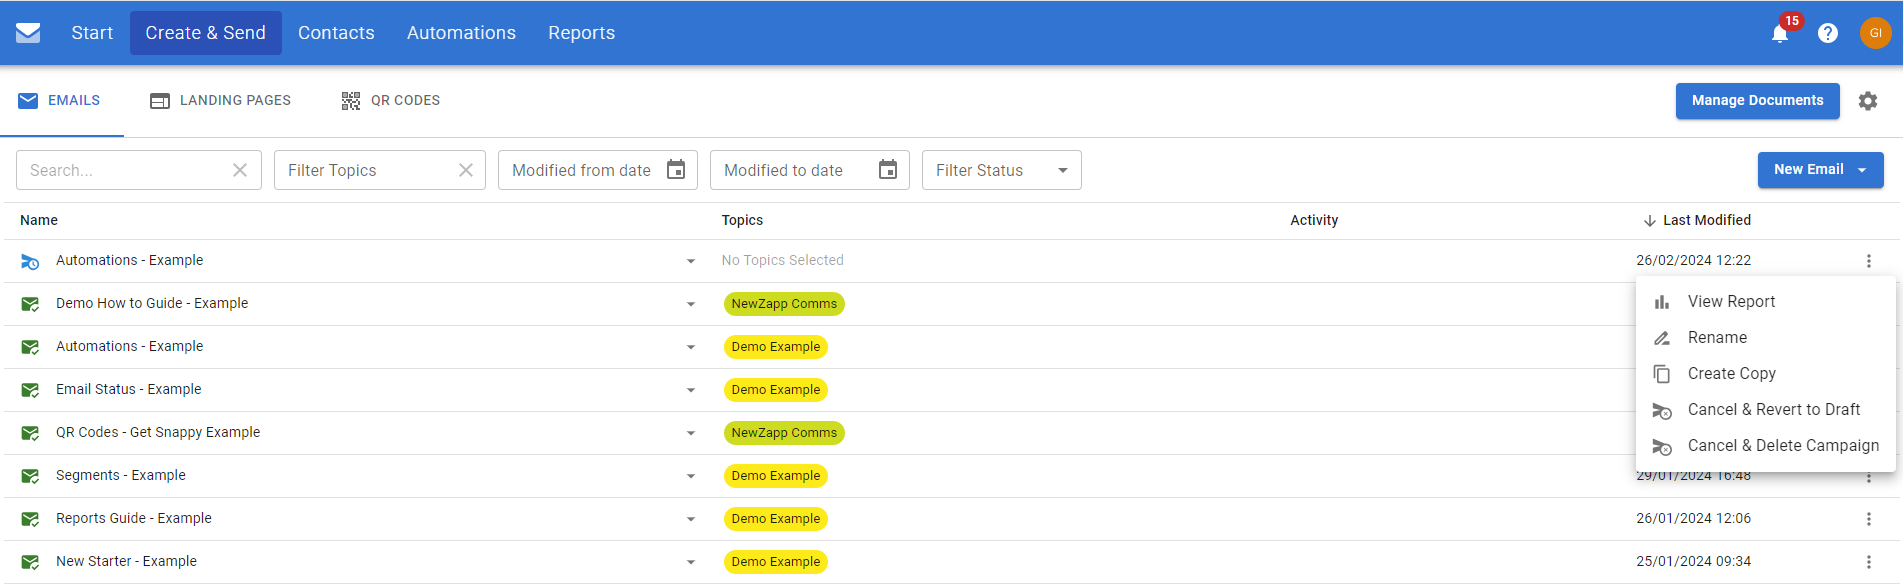Expand the Segments - Example row arrow

tap(691, 476)
